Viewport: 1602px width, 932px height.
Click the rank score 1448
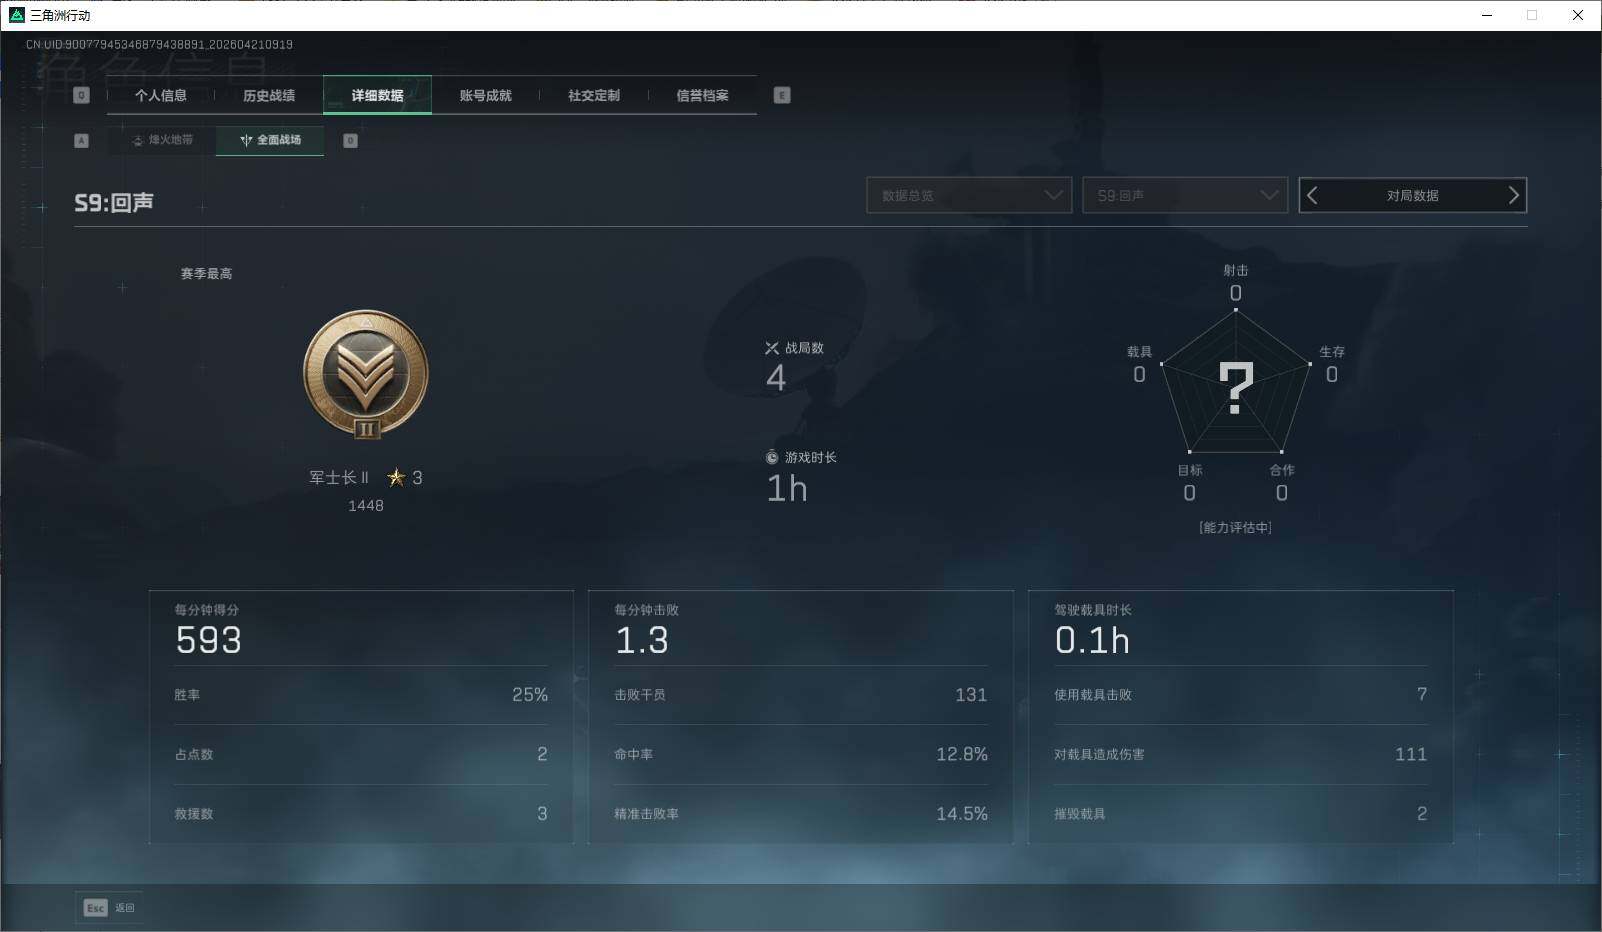tap(366, 506)
